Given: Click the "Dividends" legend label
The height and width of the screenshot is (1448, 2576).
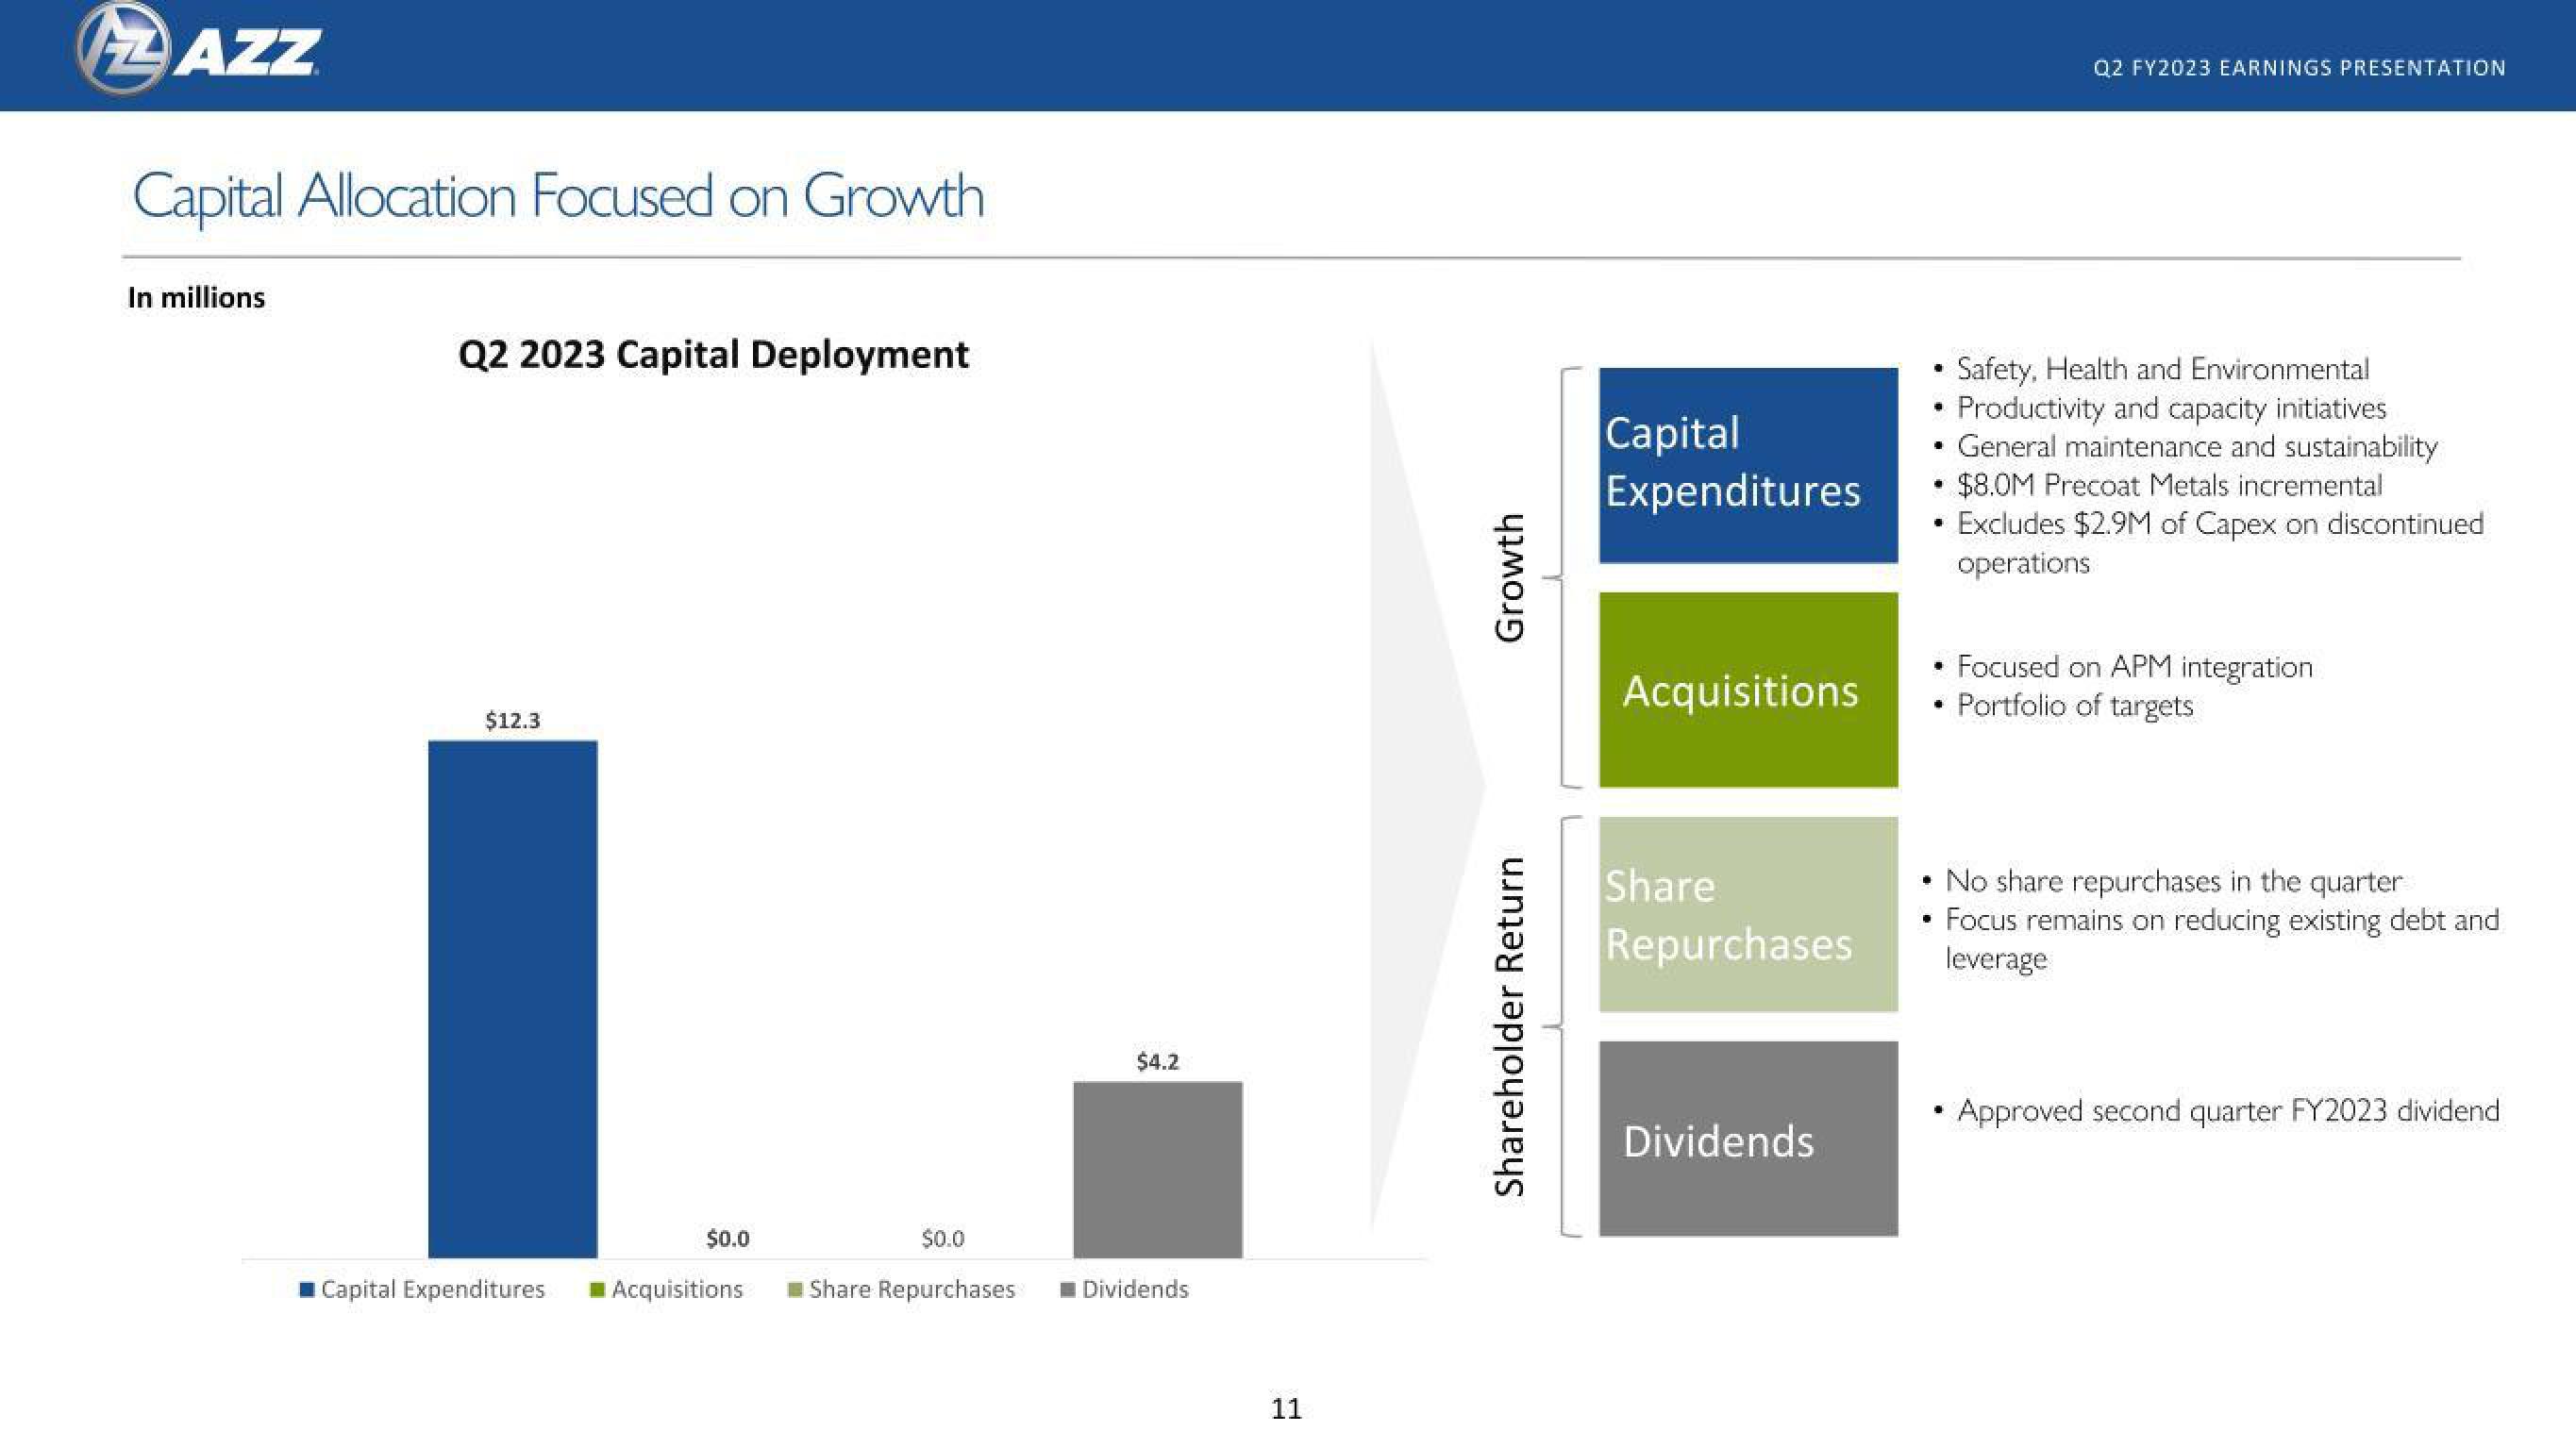Looking at the screenshot, I should point(1135,1289).
